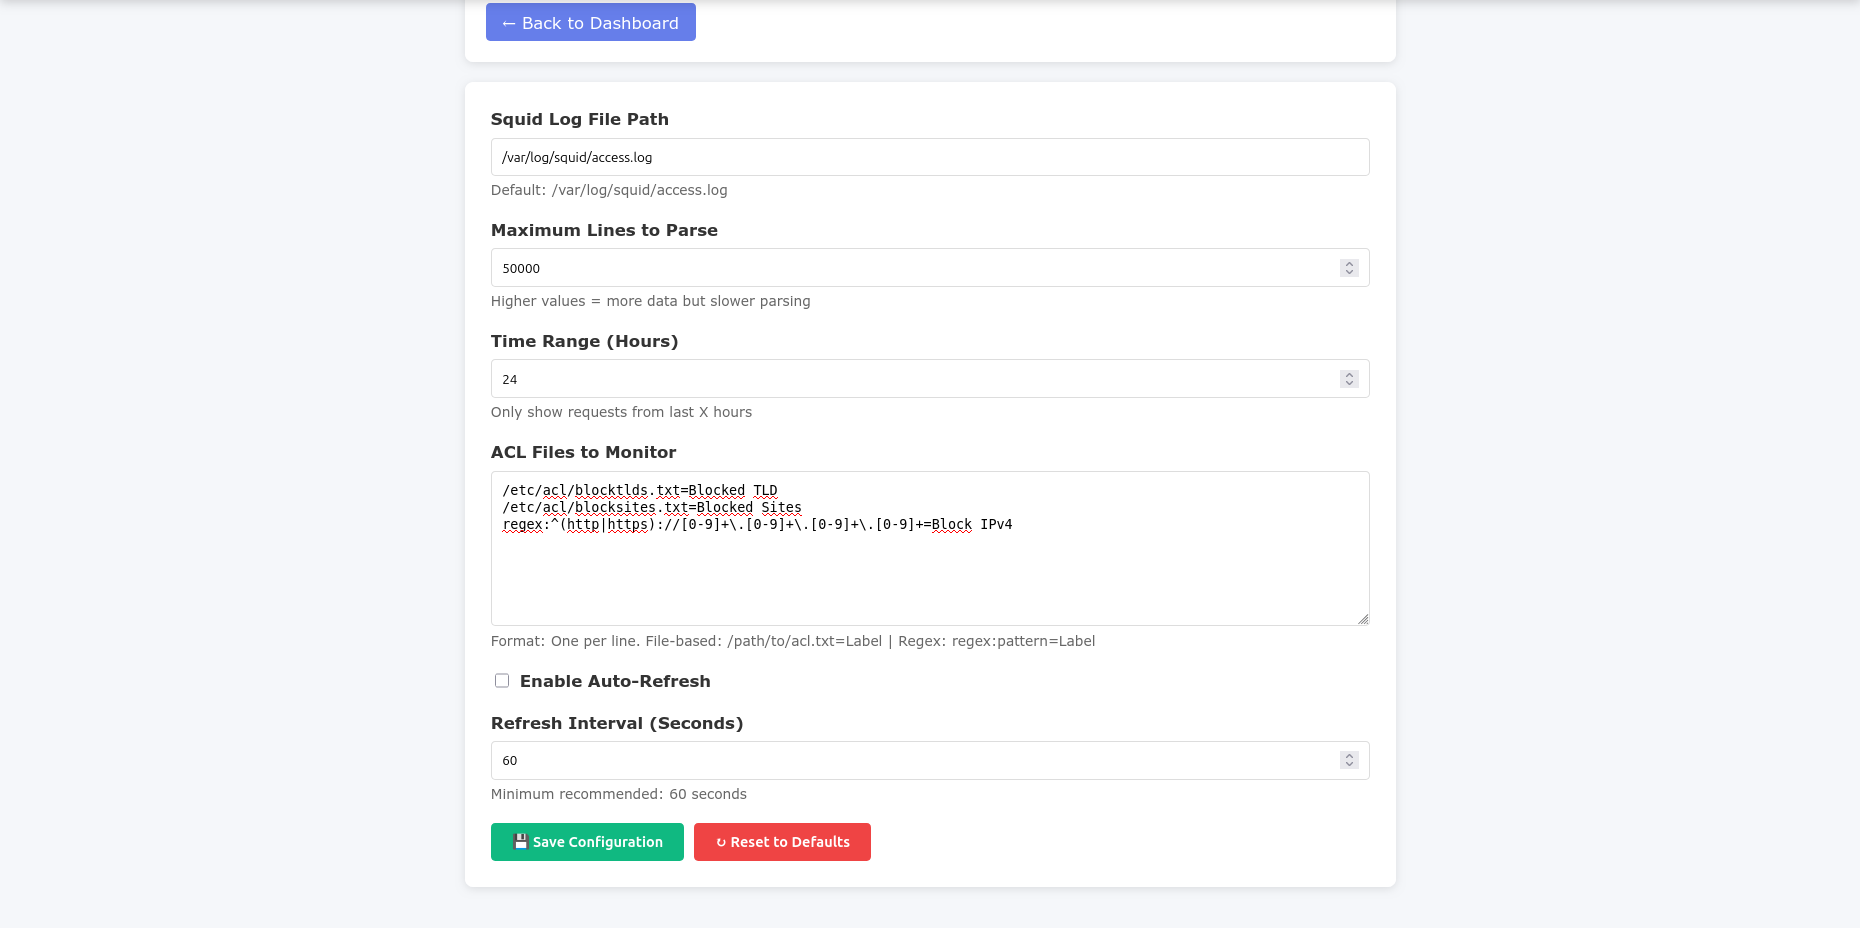The image size is (1861, 928).
Task: Save Configuration with green button
Action: 587,842
